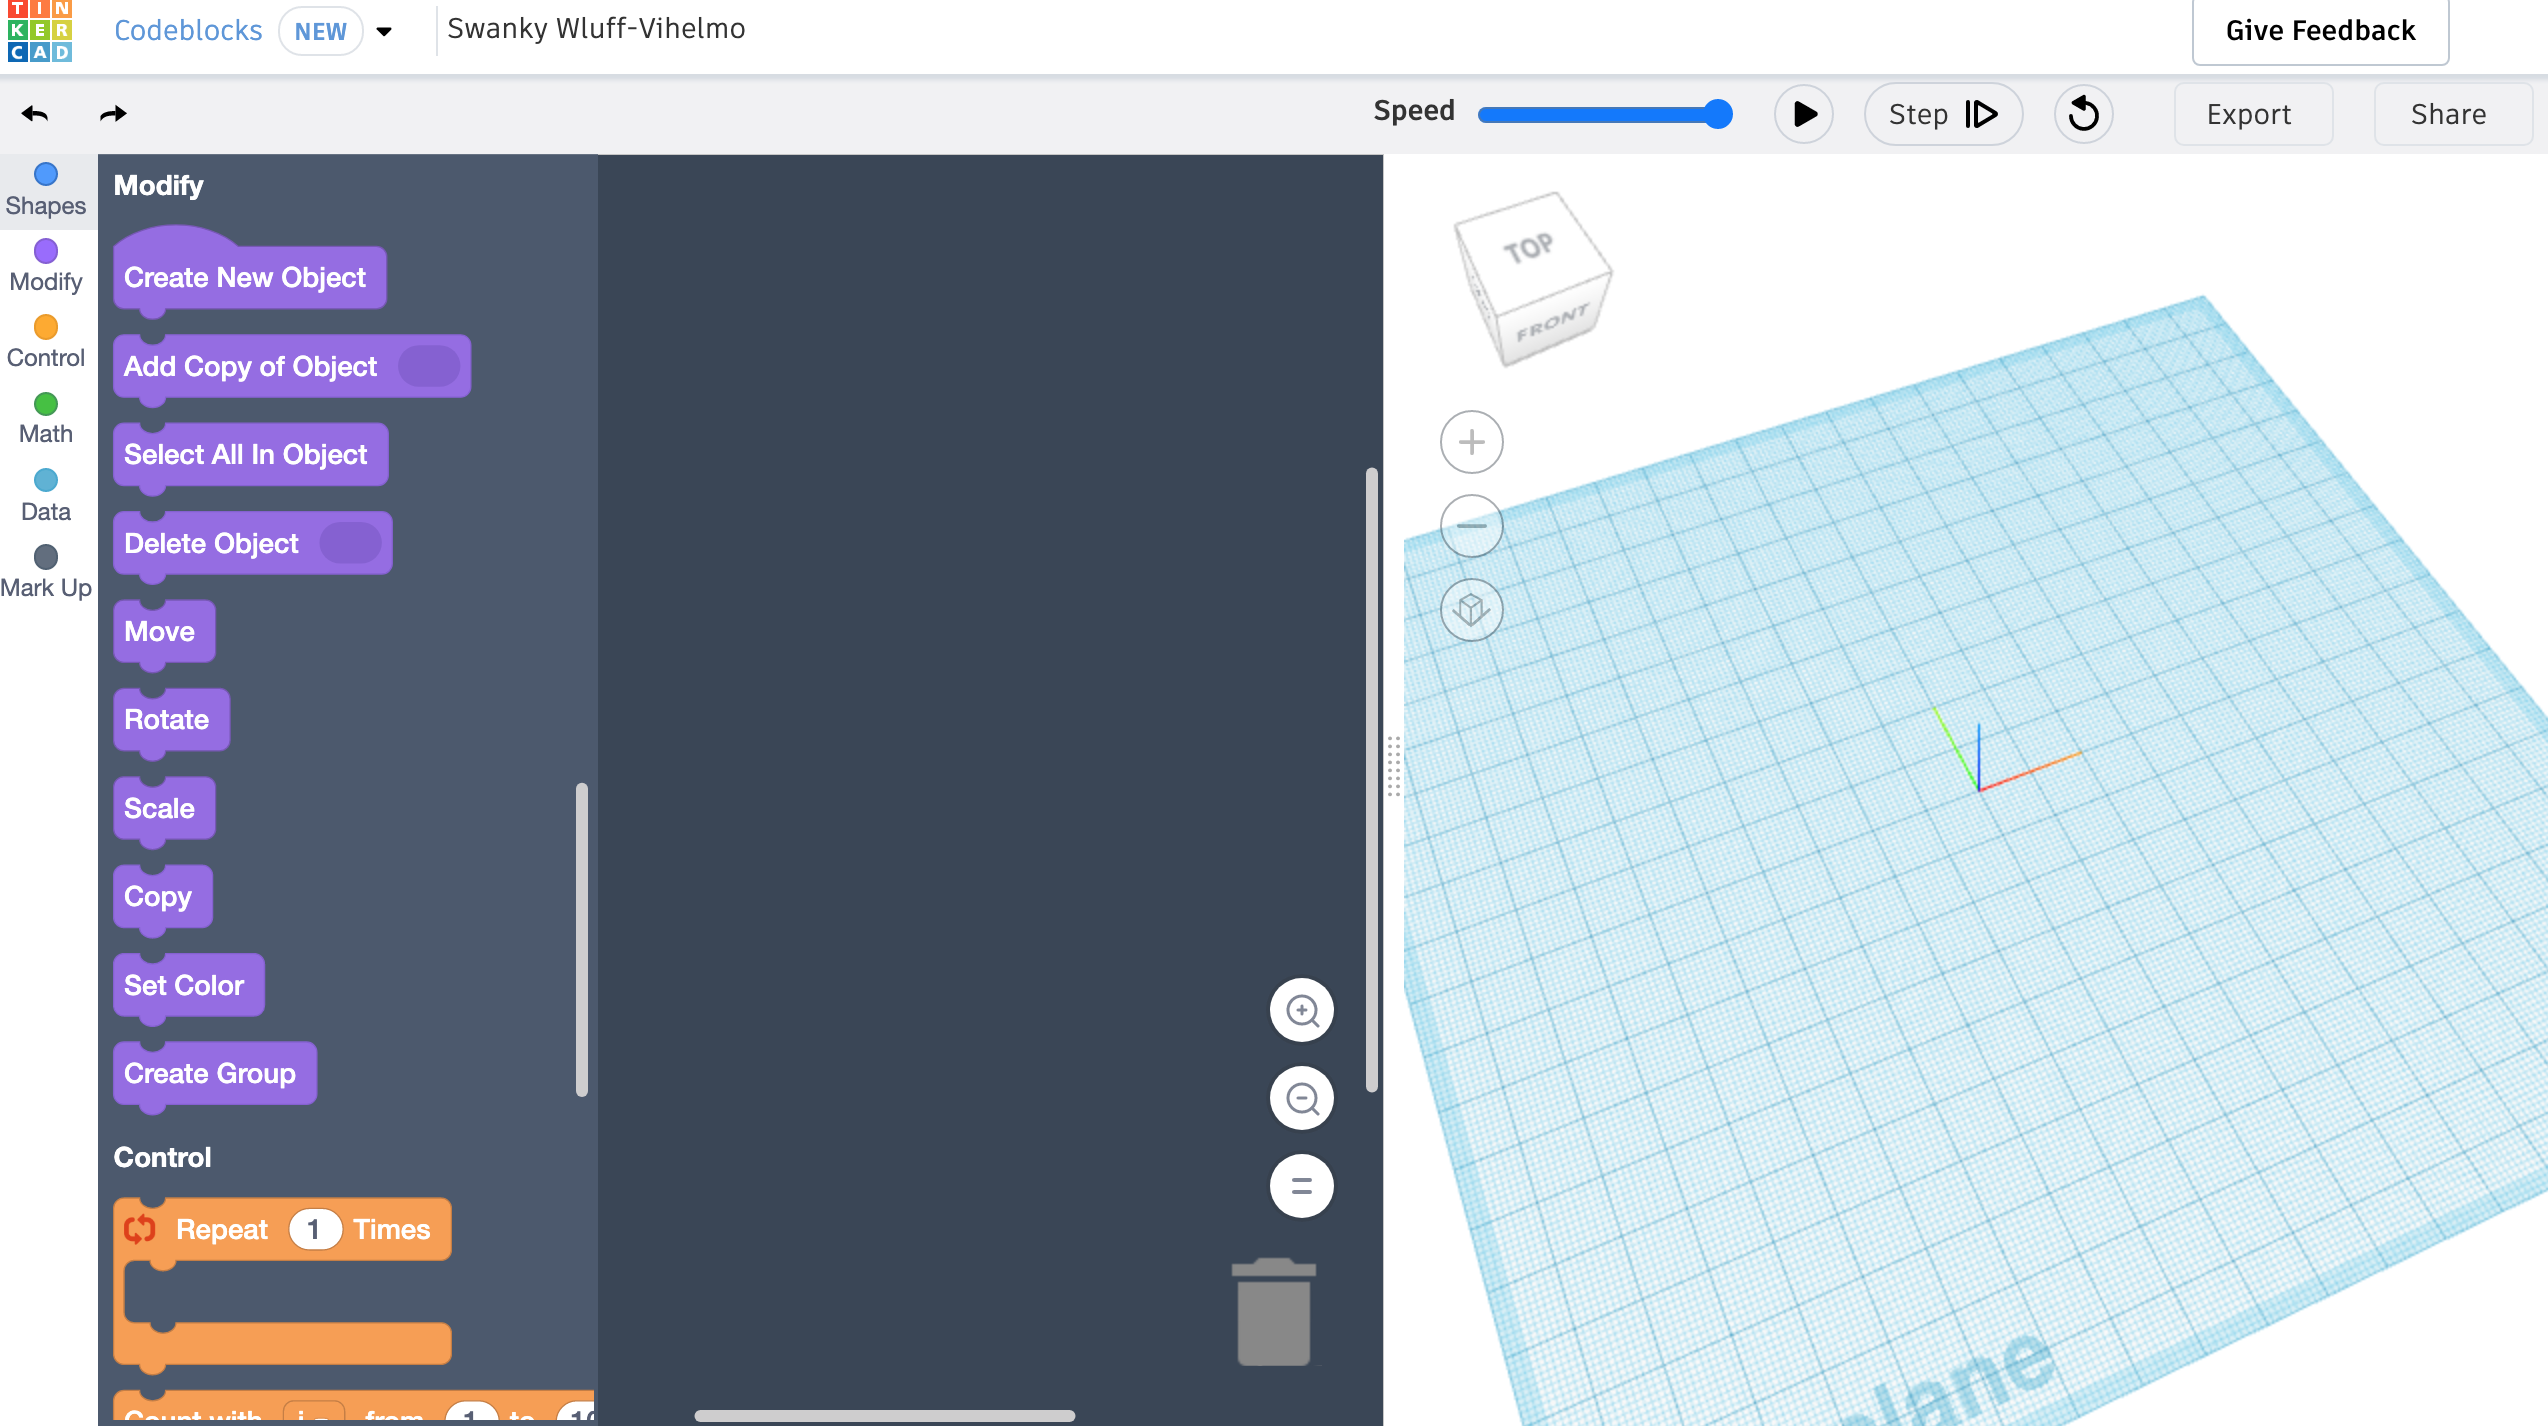
Task: Redo the last action
Action: point(113,113)
